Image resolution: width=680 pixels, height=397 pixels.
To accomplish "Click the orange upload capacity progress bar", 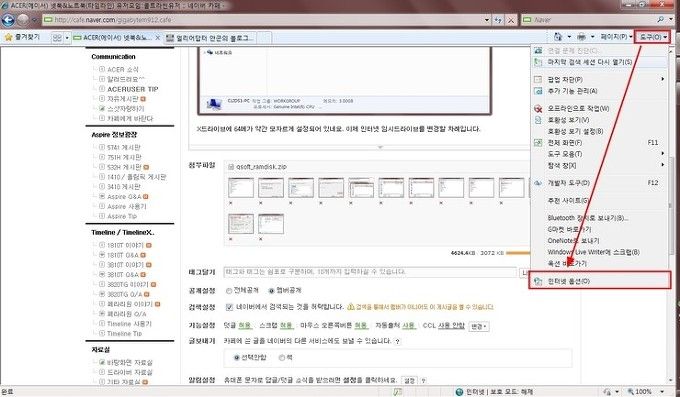I will 518,253.
